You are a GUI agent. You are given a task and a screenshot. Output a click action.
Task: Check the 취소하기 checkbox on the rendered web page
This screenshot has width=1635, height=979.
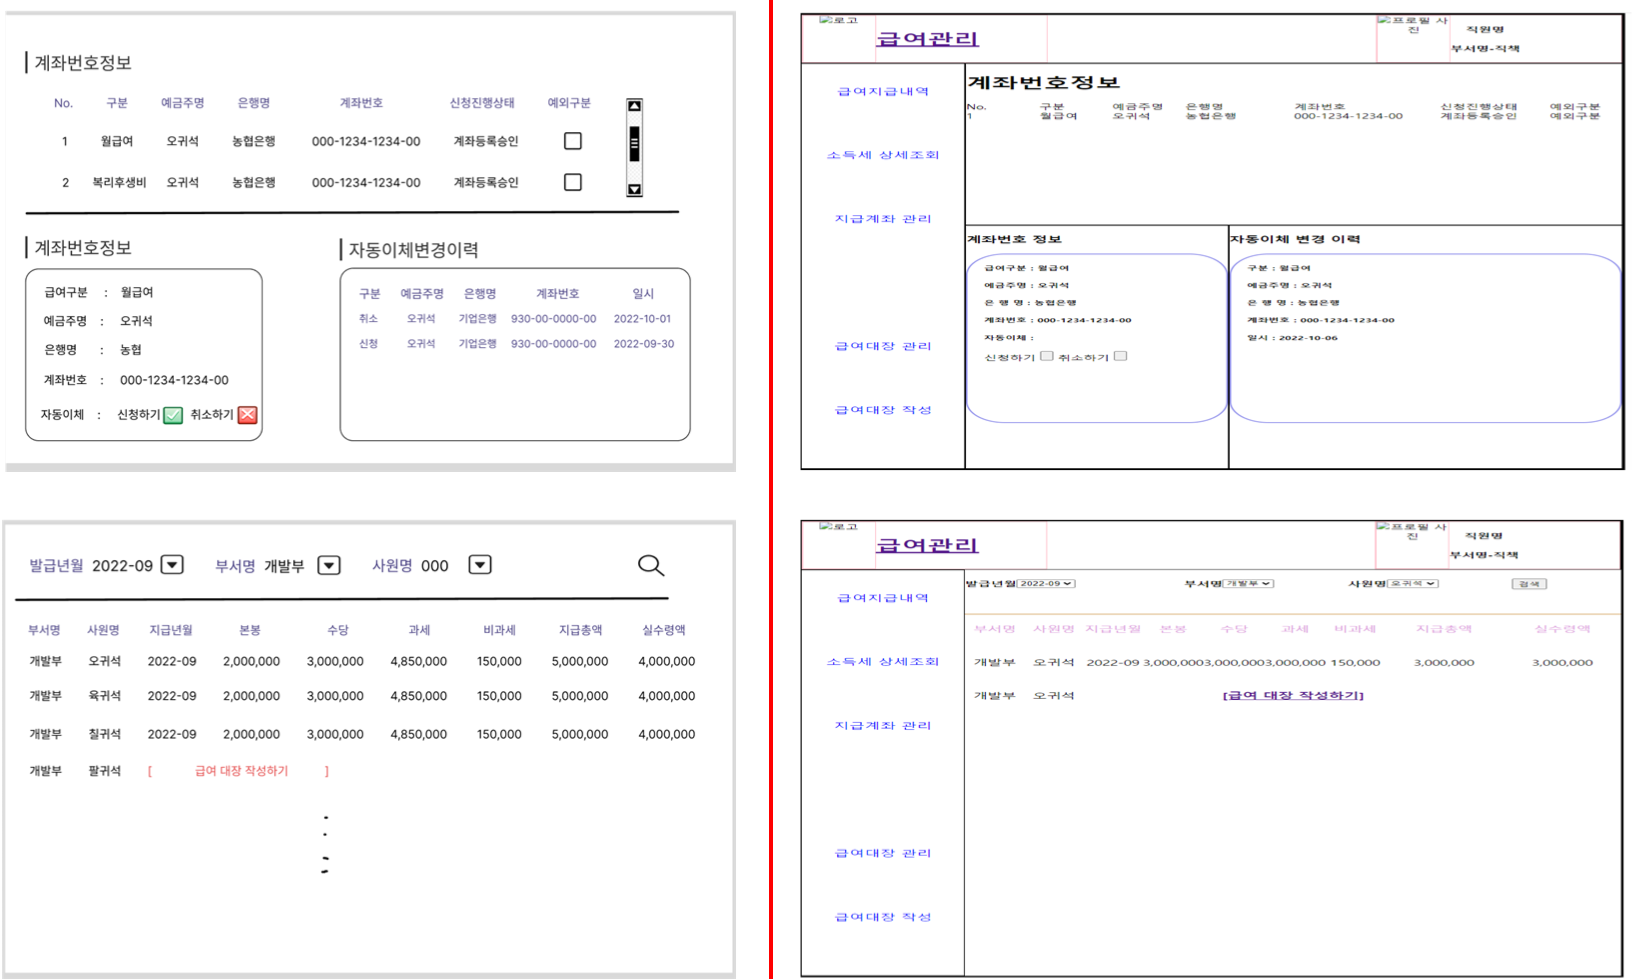pyautogui.click(x=1121, y=356)
